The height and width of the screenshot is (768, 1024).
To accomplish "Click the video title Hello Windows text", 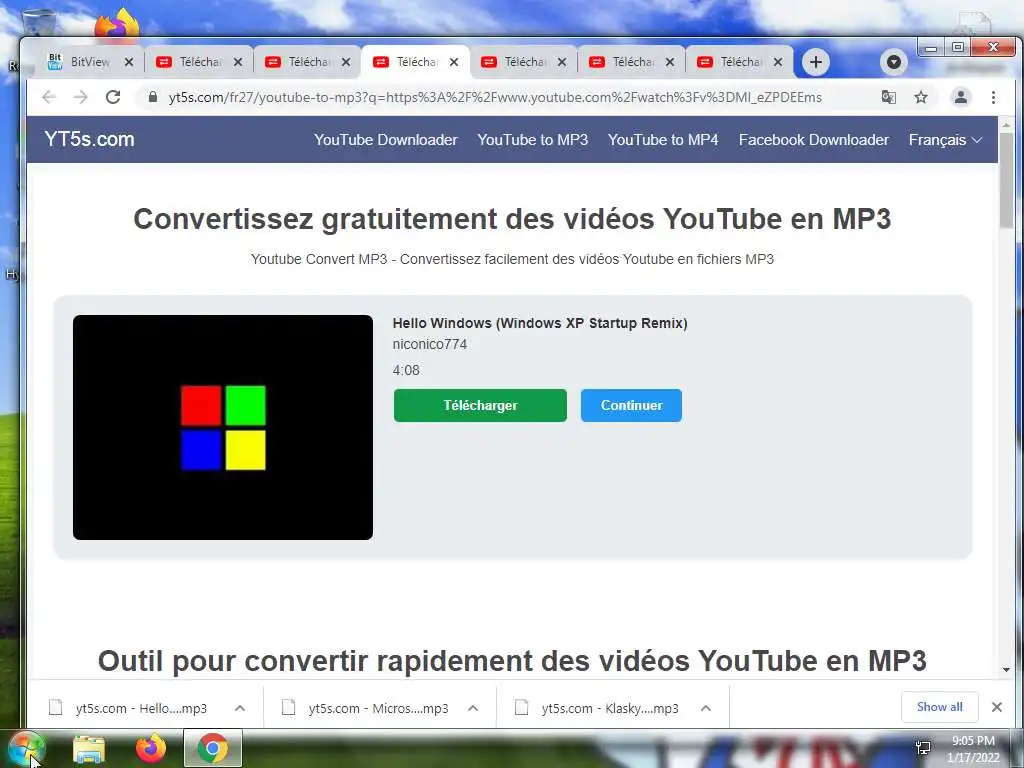I will pos(539,323).
